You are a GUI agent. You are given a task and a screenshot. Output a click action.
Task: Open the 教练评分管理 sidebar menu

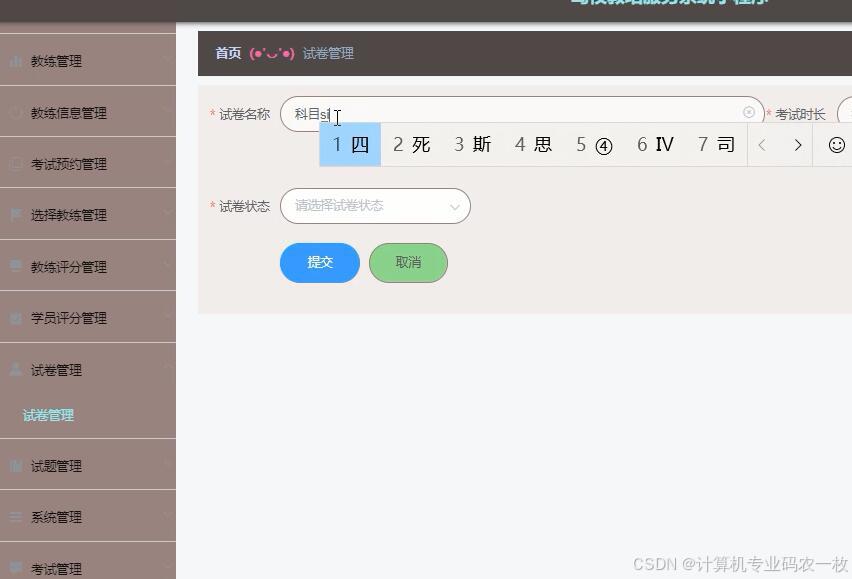coord(87,266)
